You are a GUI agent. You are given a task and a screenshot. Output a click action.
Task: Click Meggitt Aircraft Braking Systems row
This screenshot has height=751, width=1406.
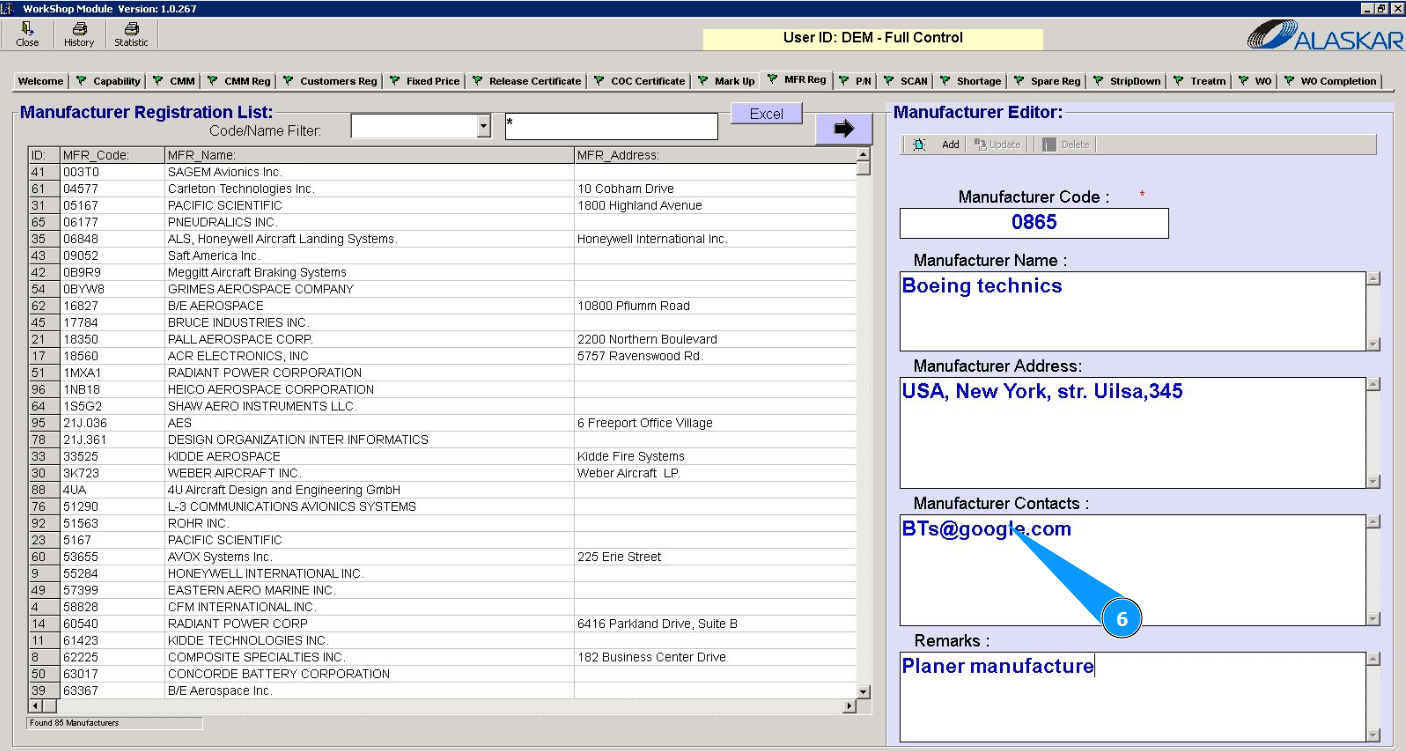[x=442, y=272]
